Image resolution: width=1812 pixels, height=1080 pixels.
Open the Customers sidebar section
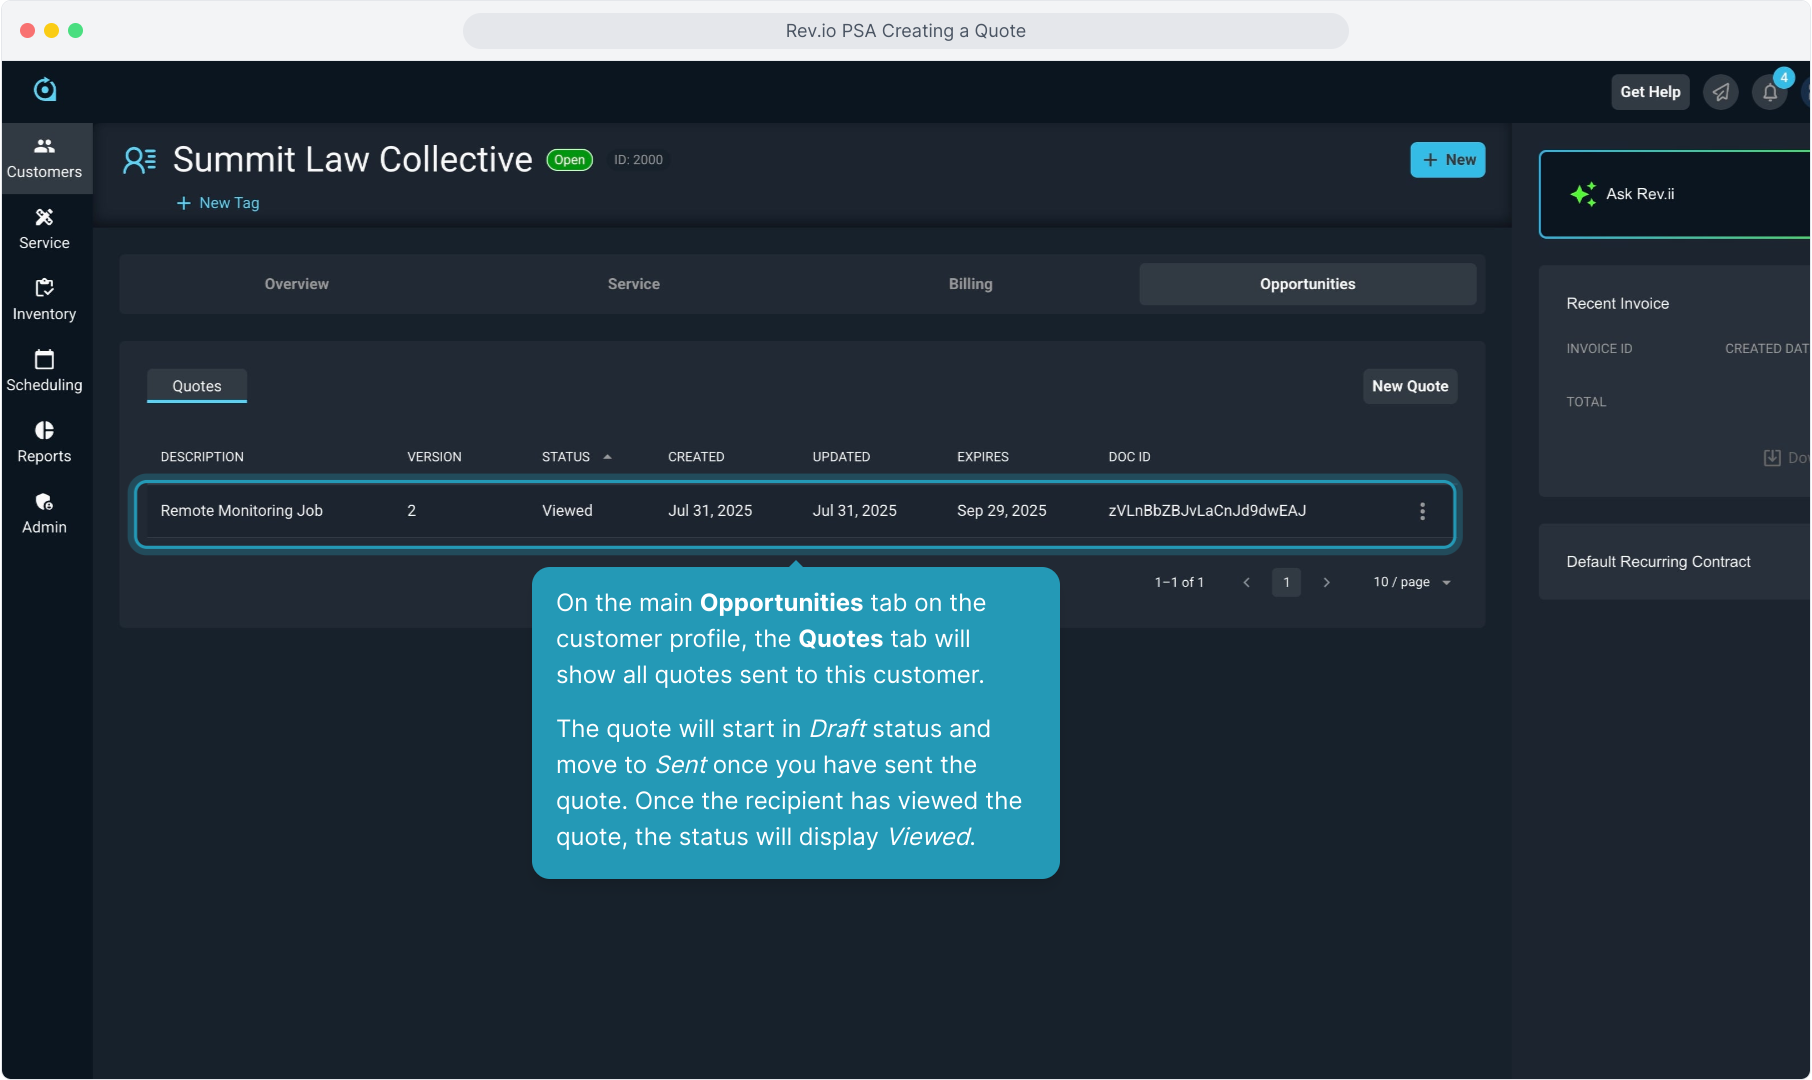tap(45, 158)
